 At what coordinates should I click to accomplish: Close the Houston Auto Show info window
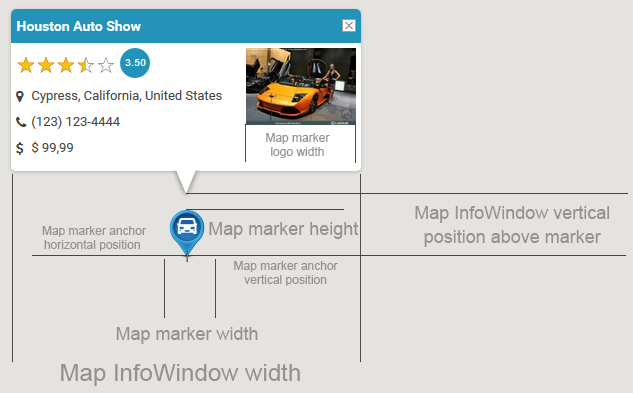349,25
